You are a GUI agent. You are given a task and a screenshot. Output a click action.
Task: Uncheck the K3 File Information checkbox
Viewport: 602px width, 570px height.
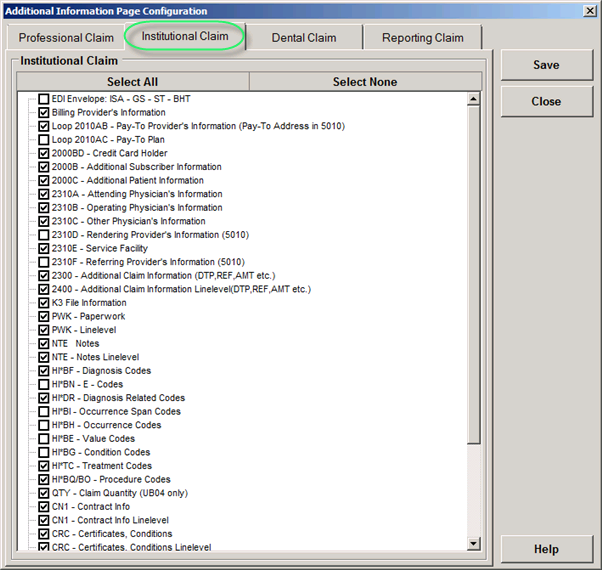43,303
